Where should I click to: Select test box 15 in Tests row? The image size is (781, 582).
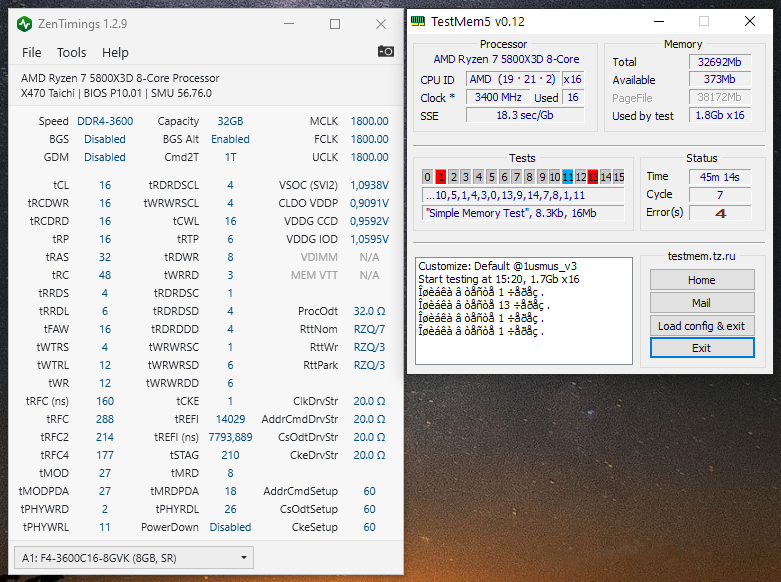pos(619,177)
